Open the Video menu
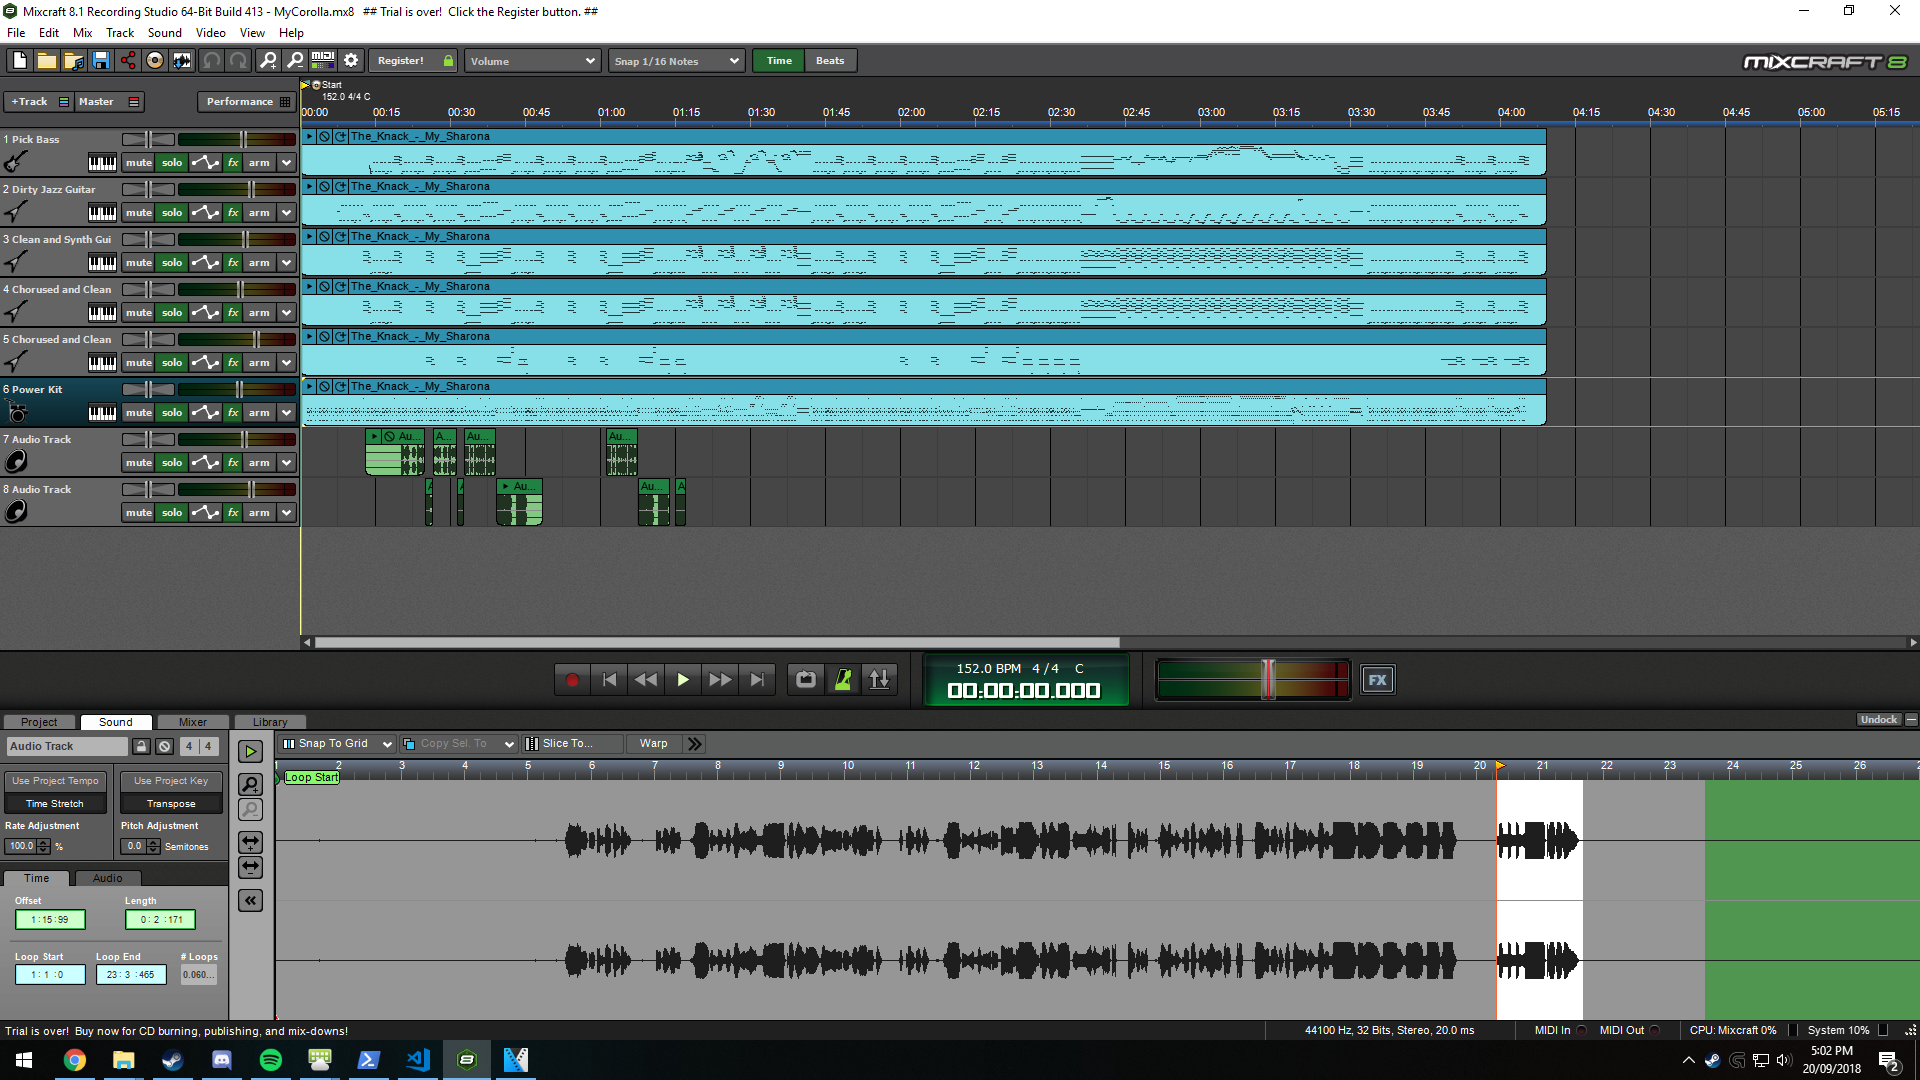Image resolution: width=1920 pixels, height=1080 pixels. pos(210,33)
